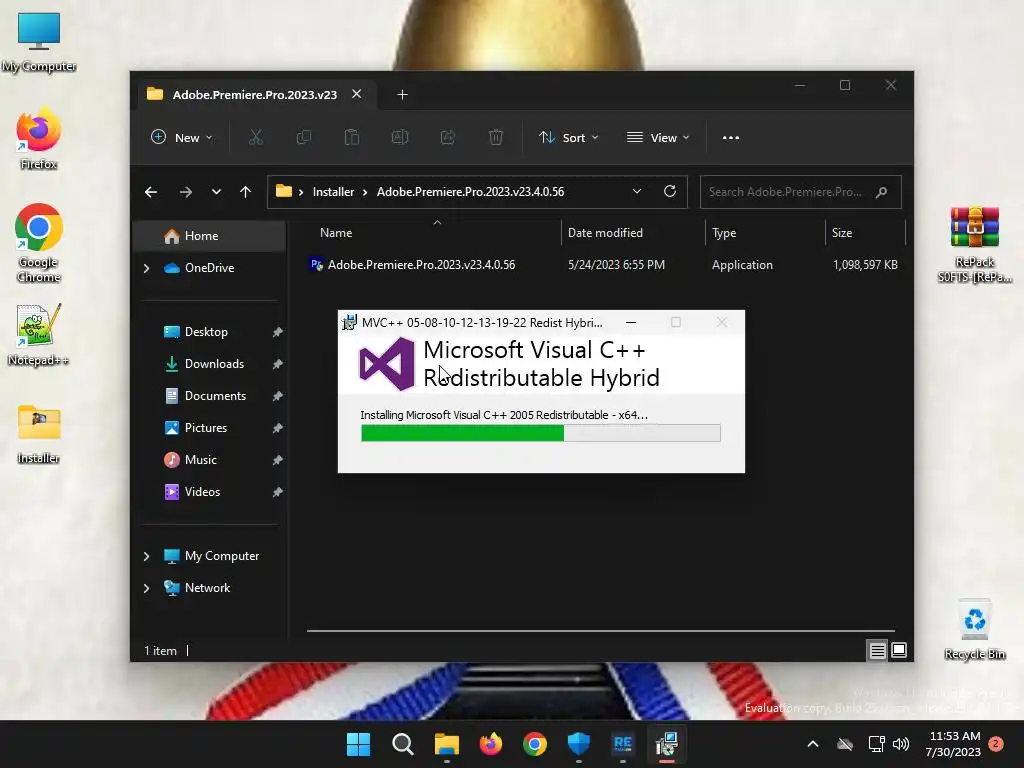Open Firefox desktop shortcut
The height and width of the screenshot is (768, 1024).
pyautogui.click(x=39, y=139)
